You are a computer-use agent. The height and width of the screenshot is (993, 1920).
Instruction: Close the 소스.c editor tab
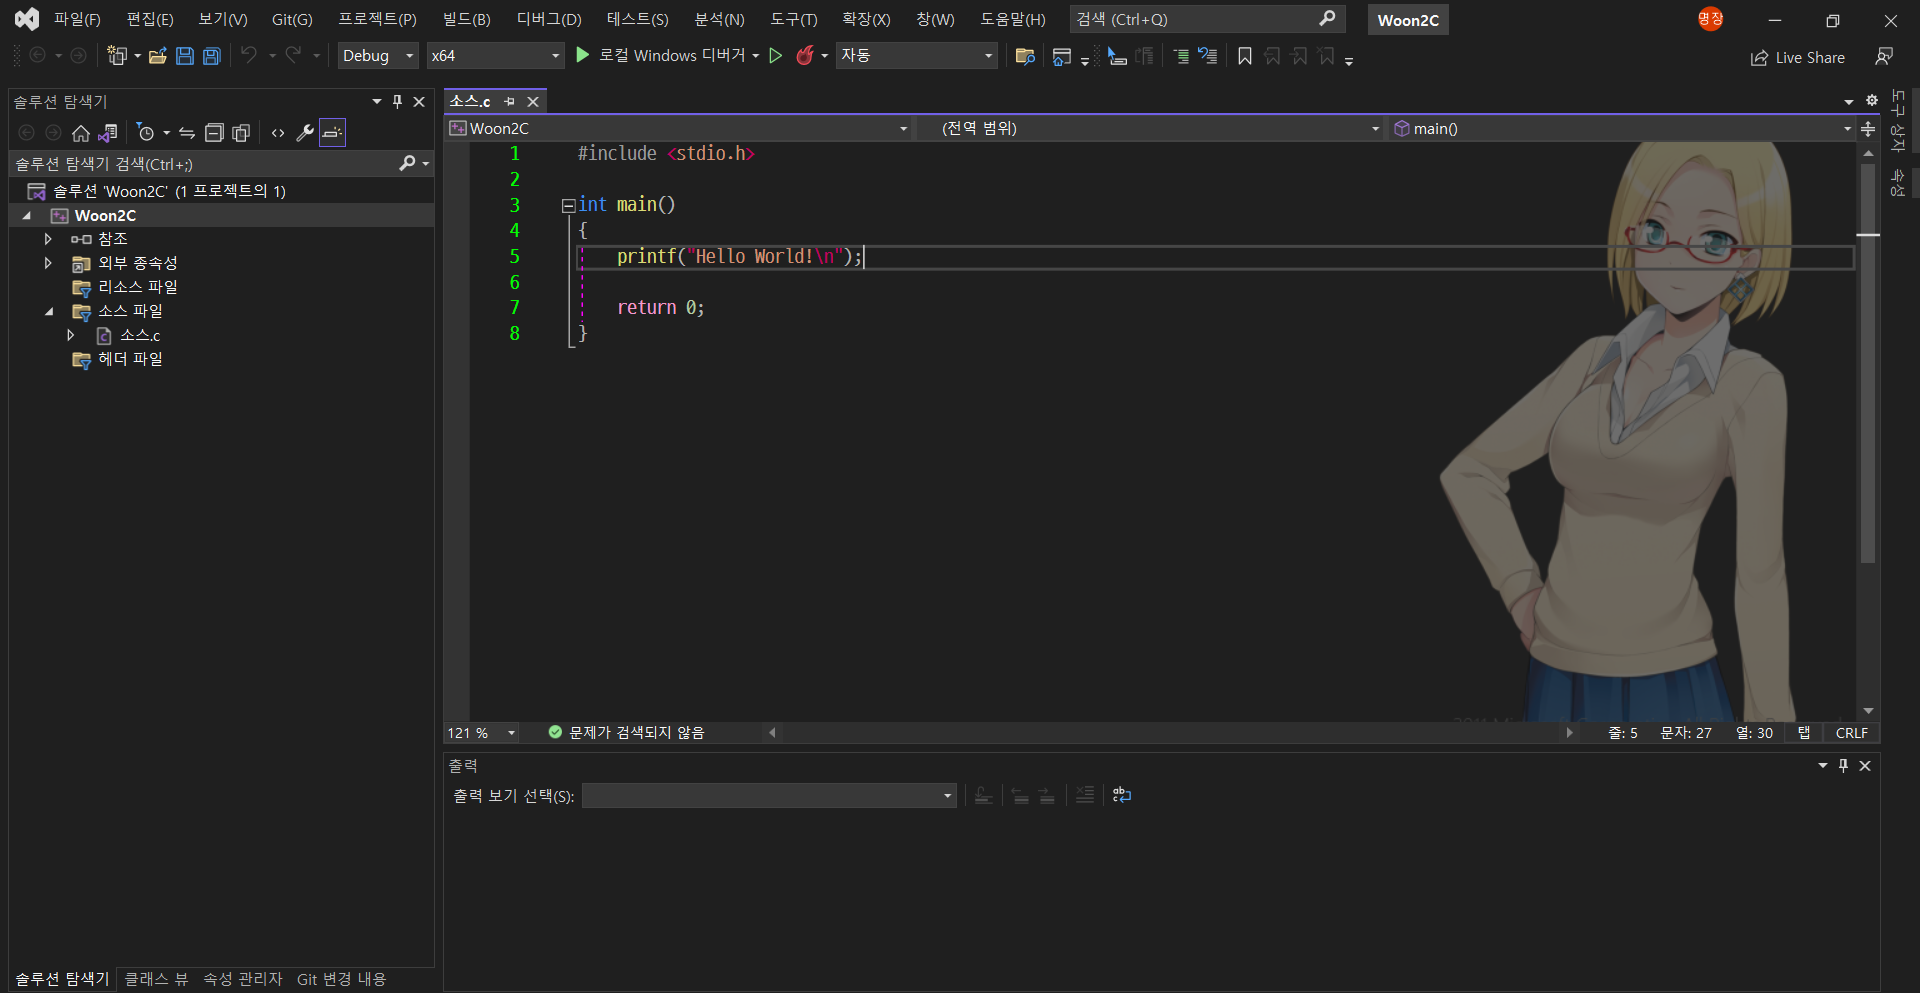tap(533, 101)
